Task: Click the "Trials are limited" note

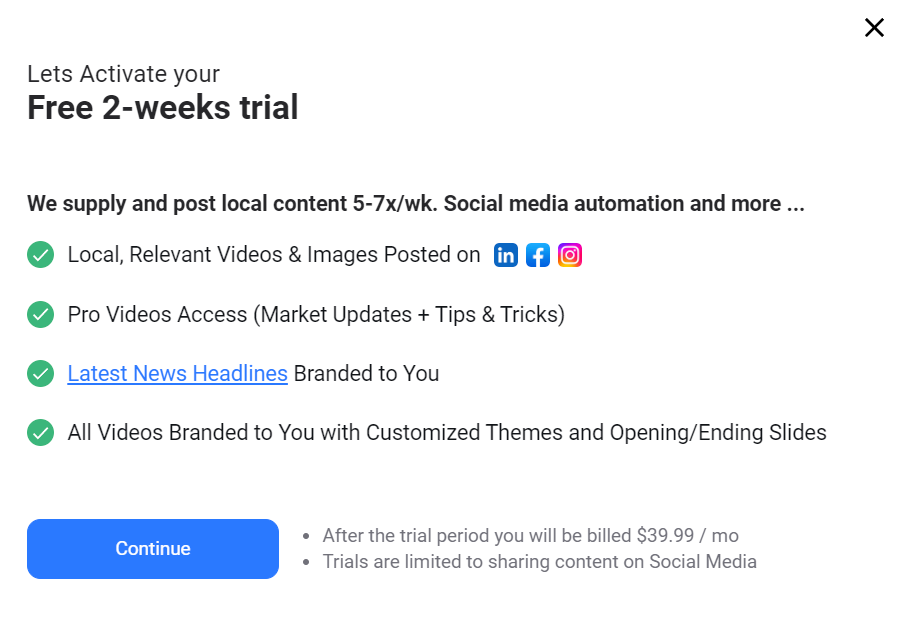Action: click(539, 562)
